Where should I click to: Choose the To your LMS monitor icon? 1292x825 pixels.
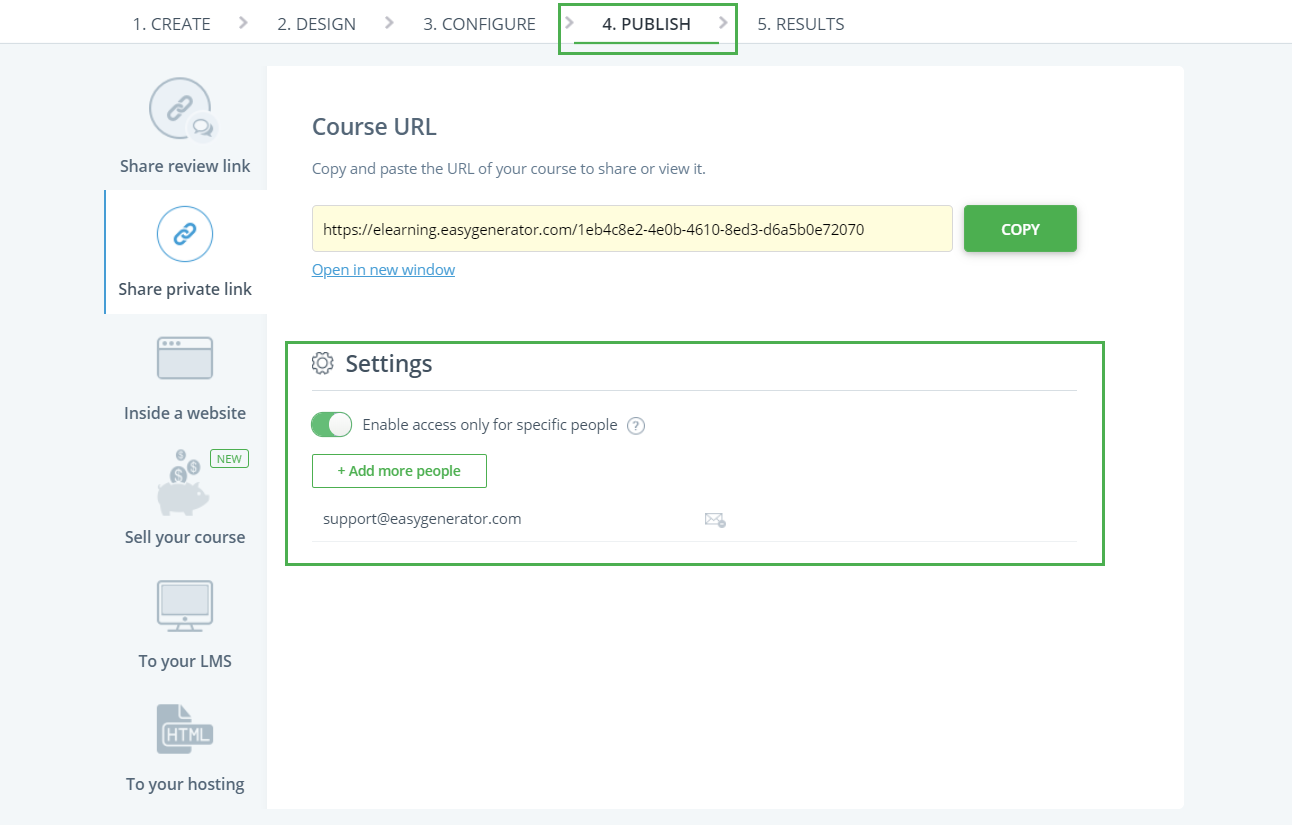tap(184, 606)
